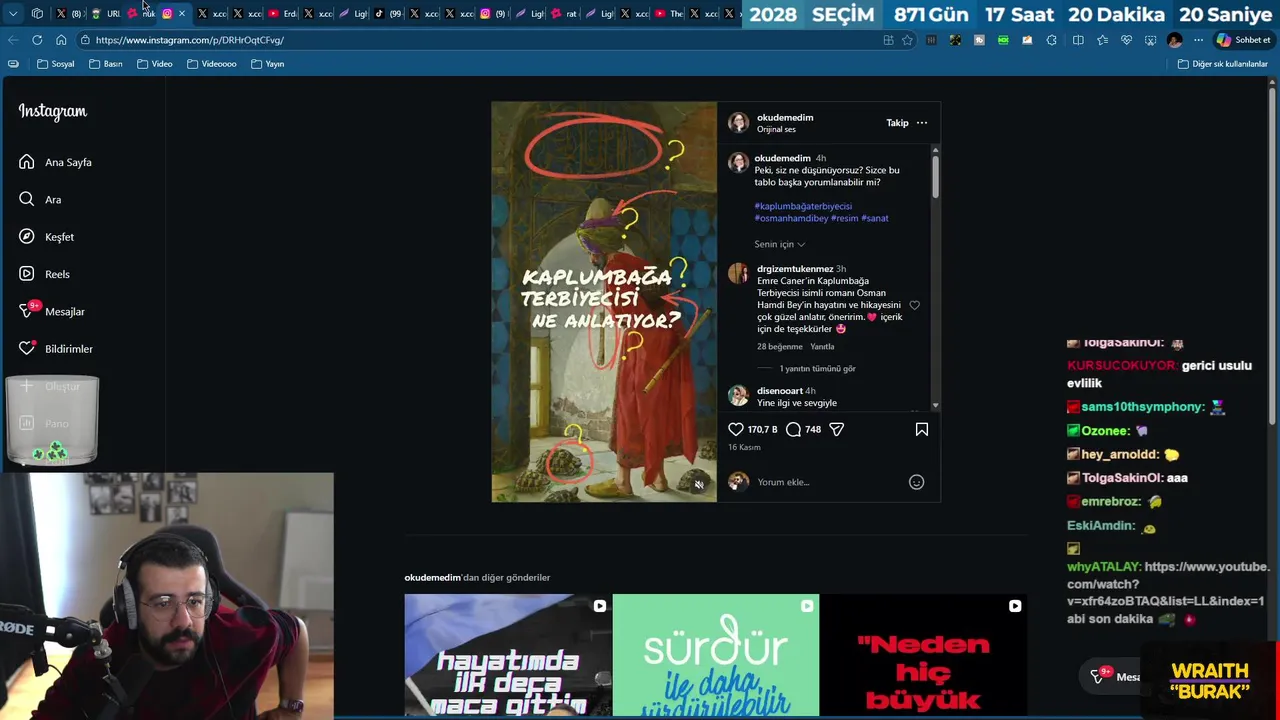Image resolution: width=1280 pixels, height=720 pixels.
Task: Open Reels from the sidebar
Action: click(44, 274)
